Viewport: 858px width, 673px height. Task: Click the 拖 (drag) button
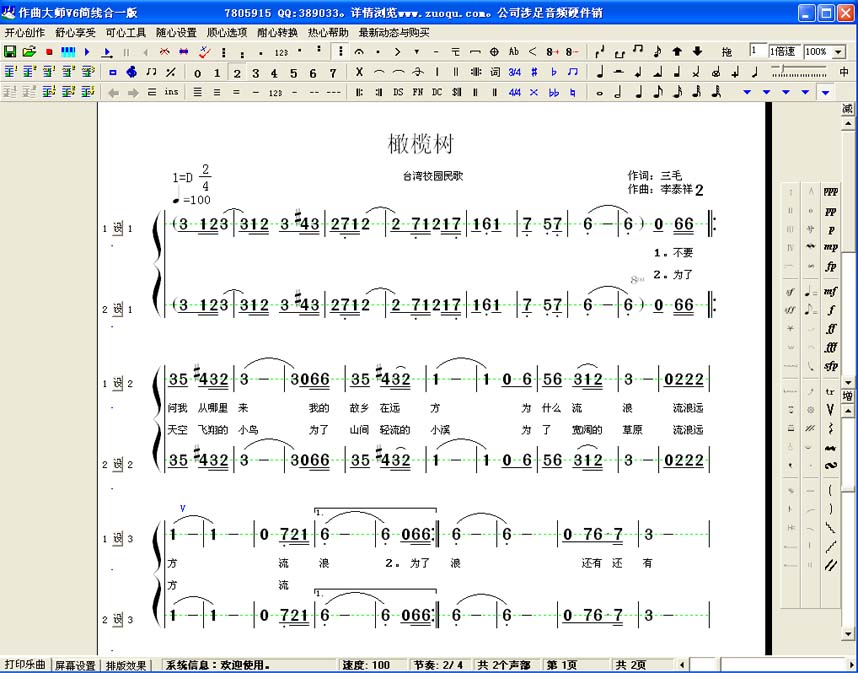(726, 52)
